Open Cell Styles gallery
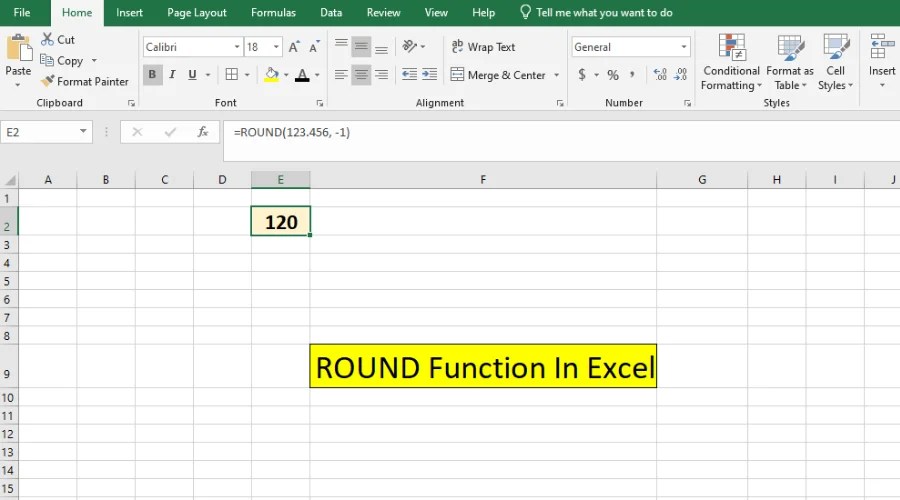 (835, 62)
